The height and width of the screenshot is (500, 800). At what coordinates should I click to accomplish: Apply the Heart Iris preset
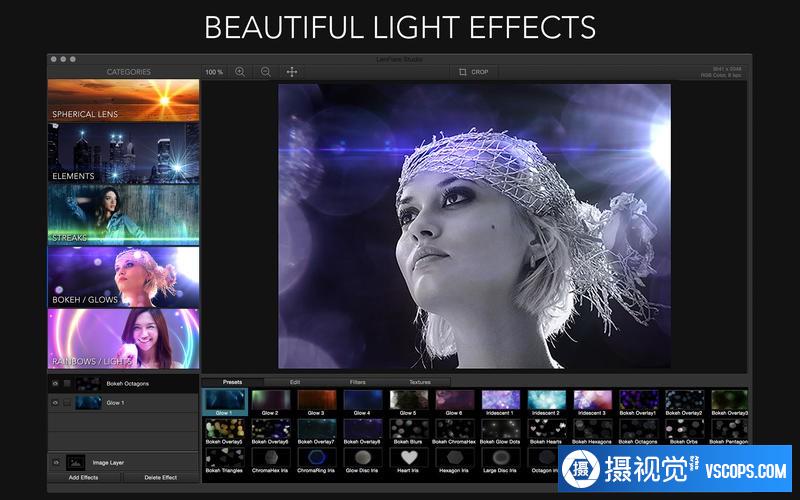click(408, 460)
